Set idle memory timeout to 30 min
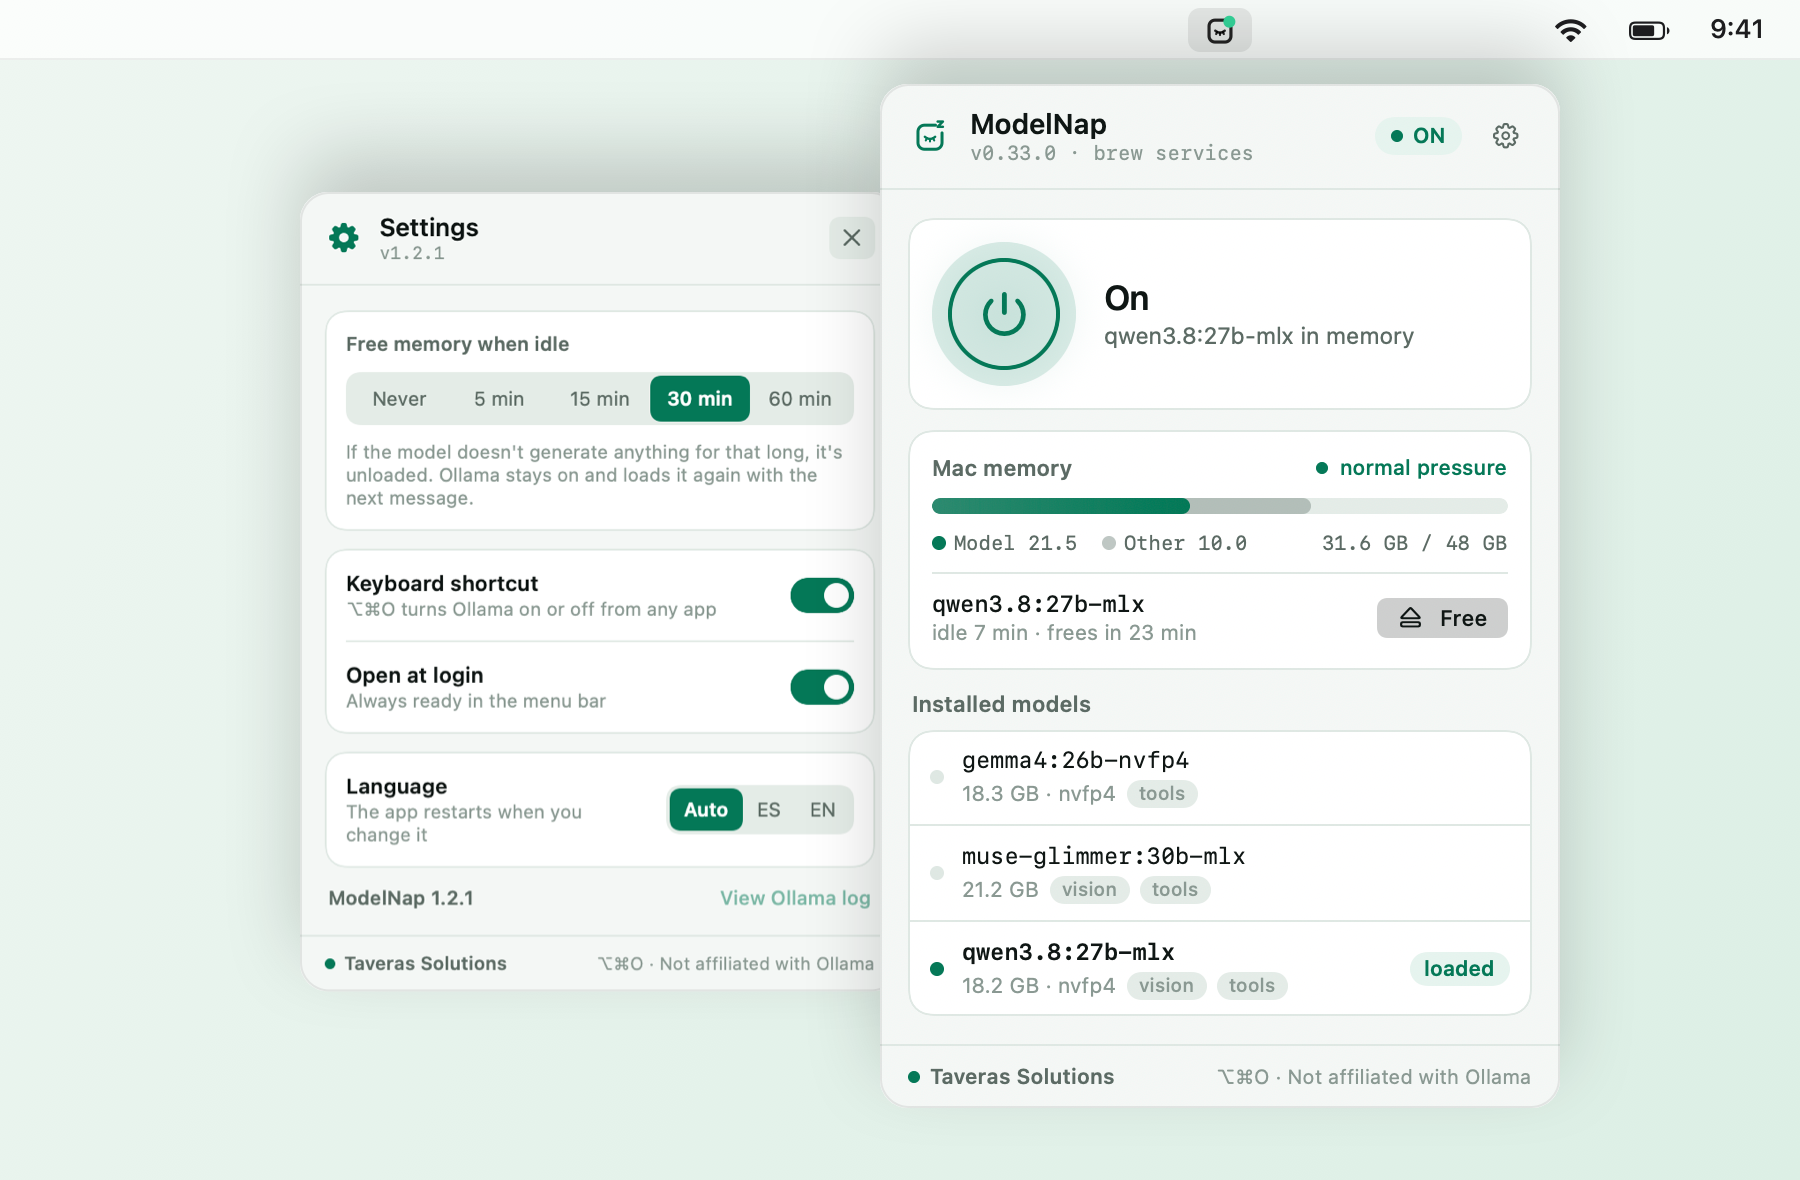 coord(700,399)
